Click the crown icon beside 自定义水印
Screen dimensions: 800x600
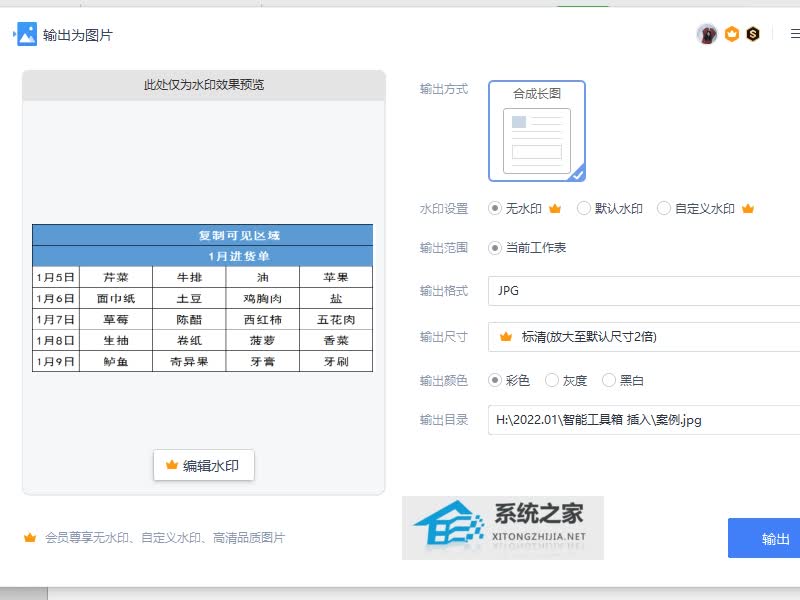point(745,208)
